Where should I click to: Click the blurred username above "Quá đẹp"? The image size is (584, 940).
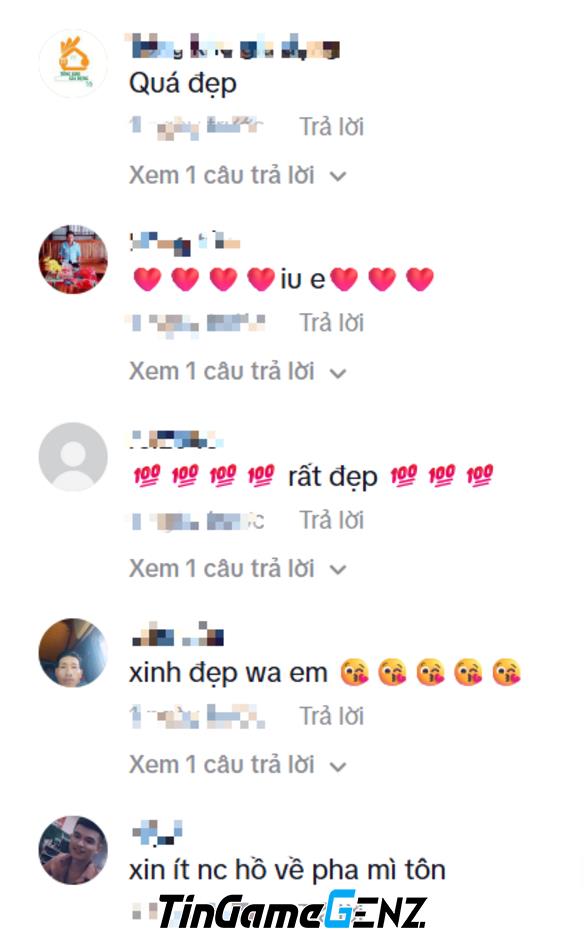[x=234, y=47]
